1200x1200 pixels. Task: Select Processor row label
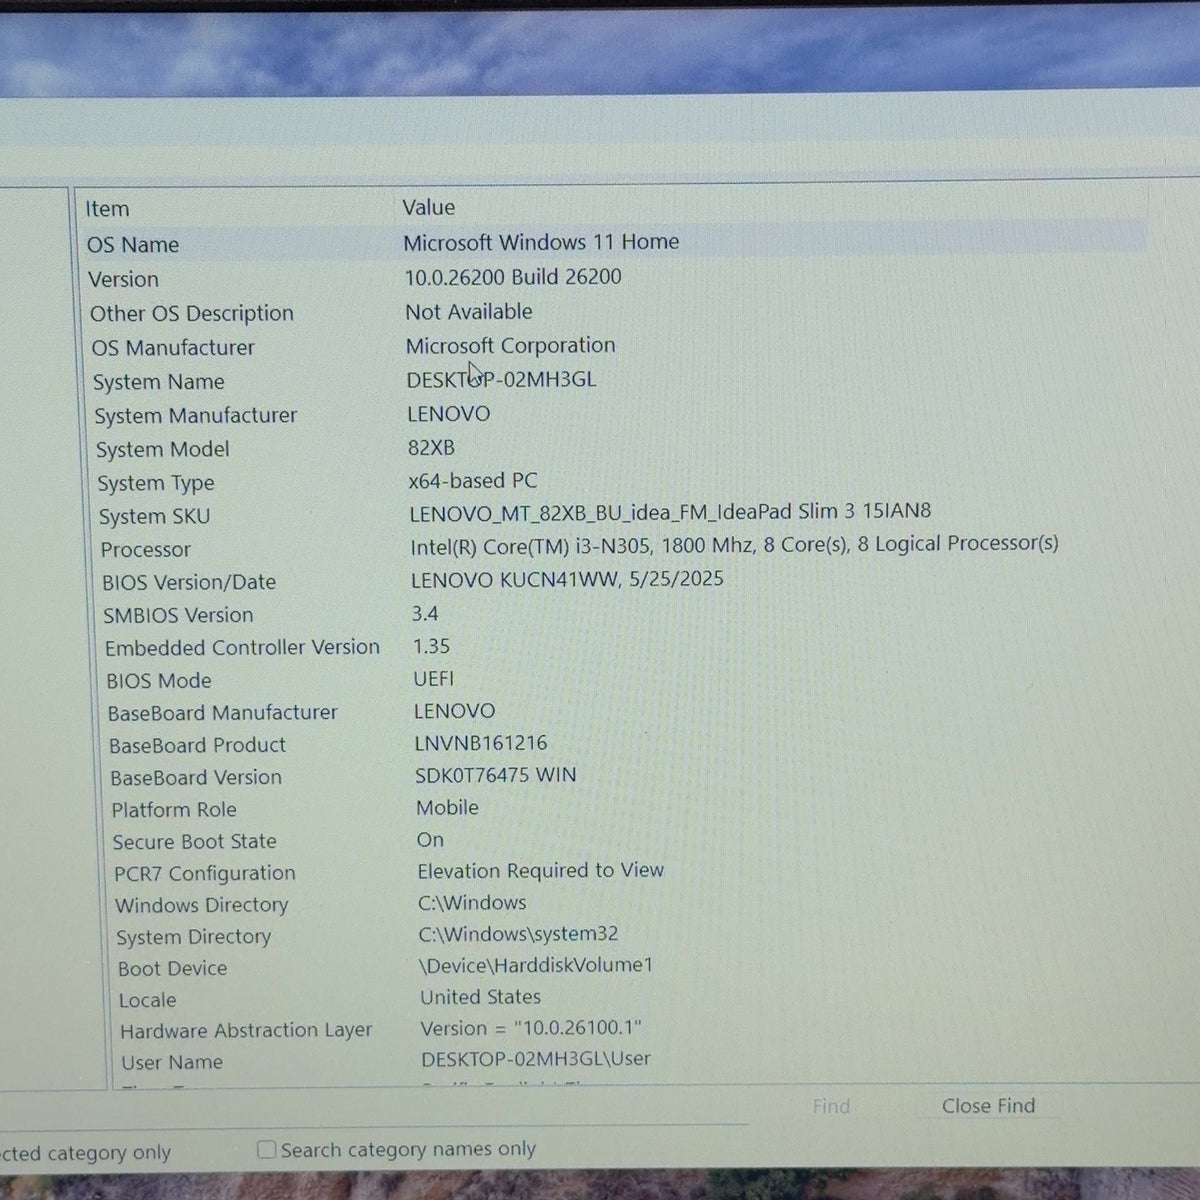(x=145, y=549)
